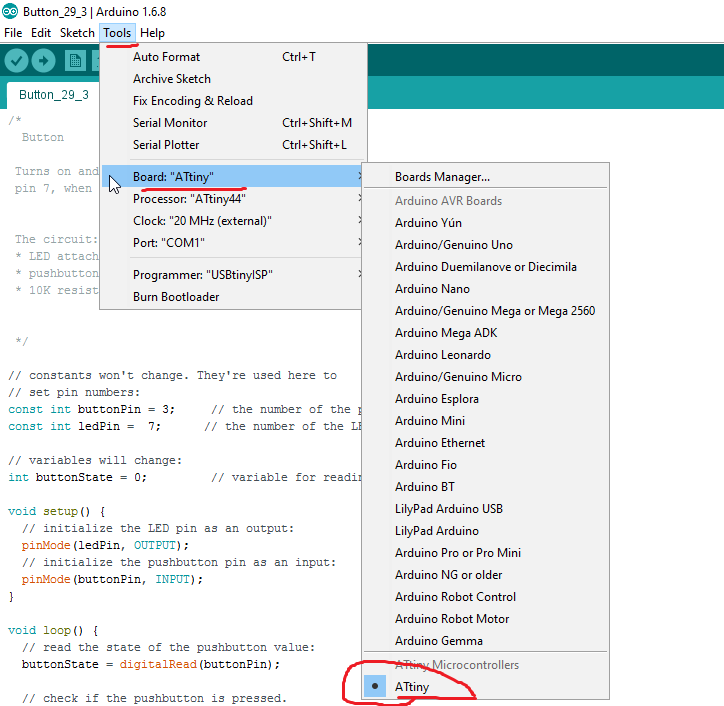Screen dimensions: 724x706
Task: Close the Tools menu via menu bar
Action: [117, 33]
